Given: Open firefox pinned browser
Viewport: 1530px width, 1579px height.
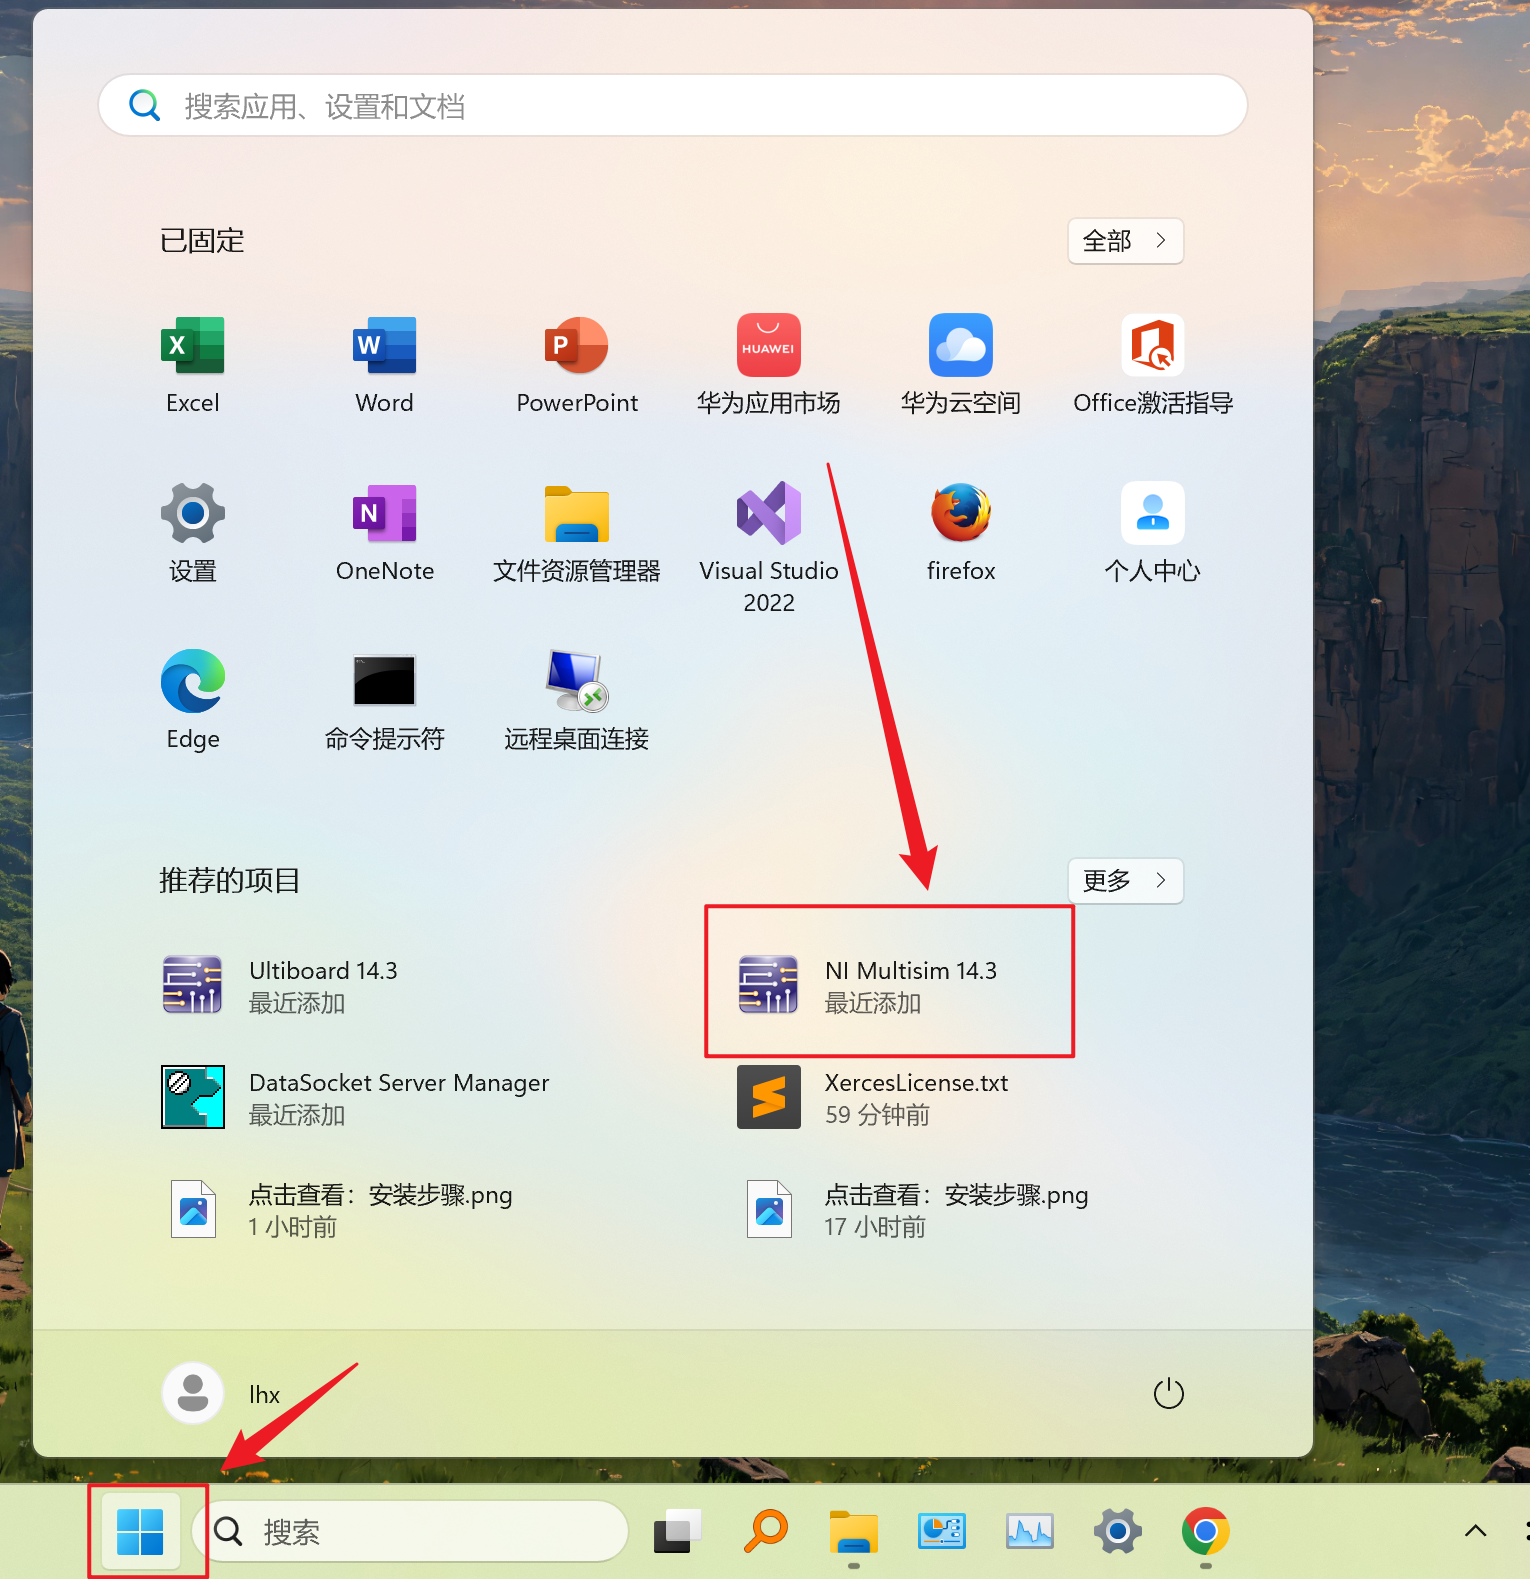Looking at the screenshot, I should [x=961, y=533].
